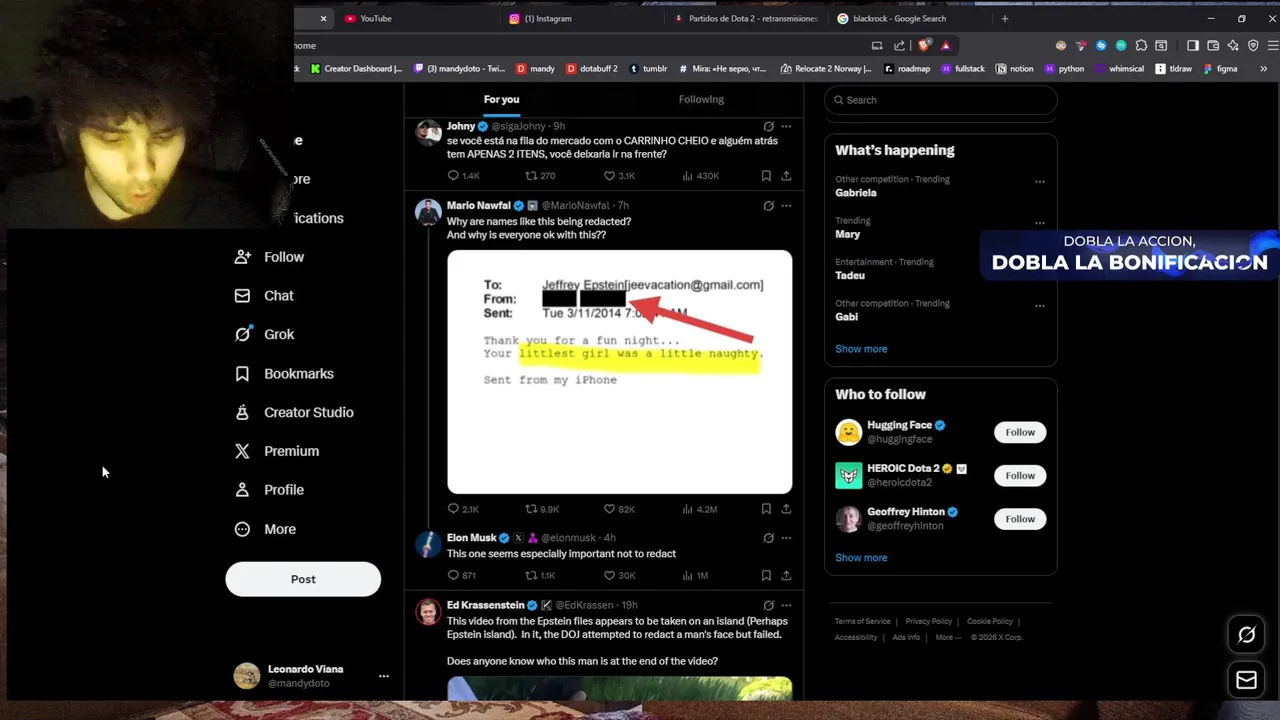Open Grok explain on Johny's post
The image size is (1280, 720).
768,126
